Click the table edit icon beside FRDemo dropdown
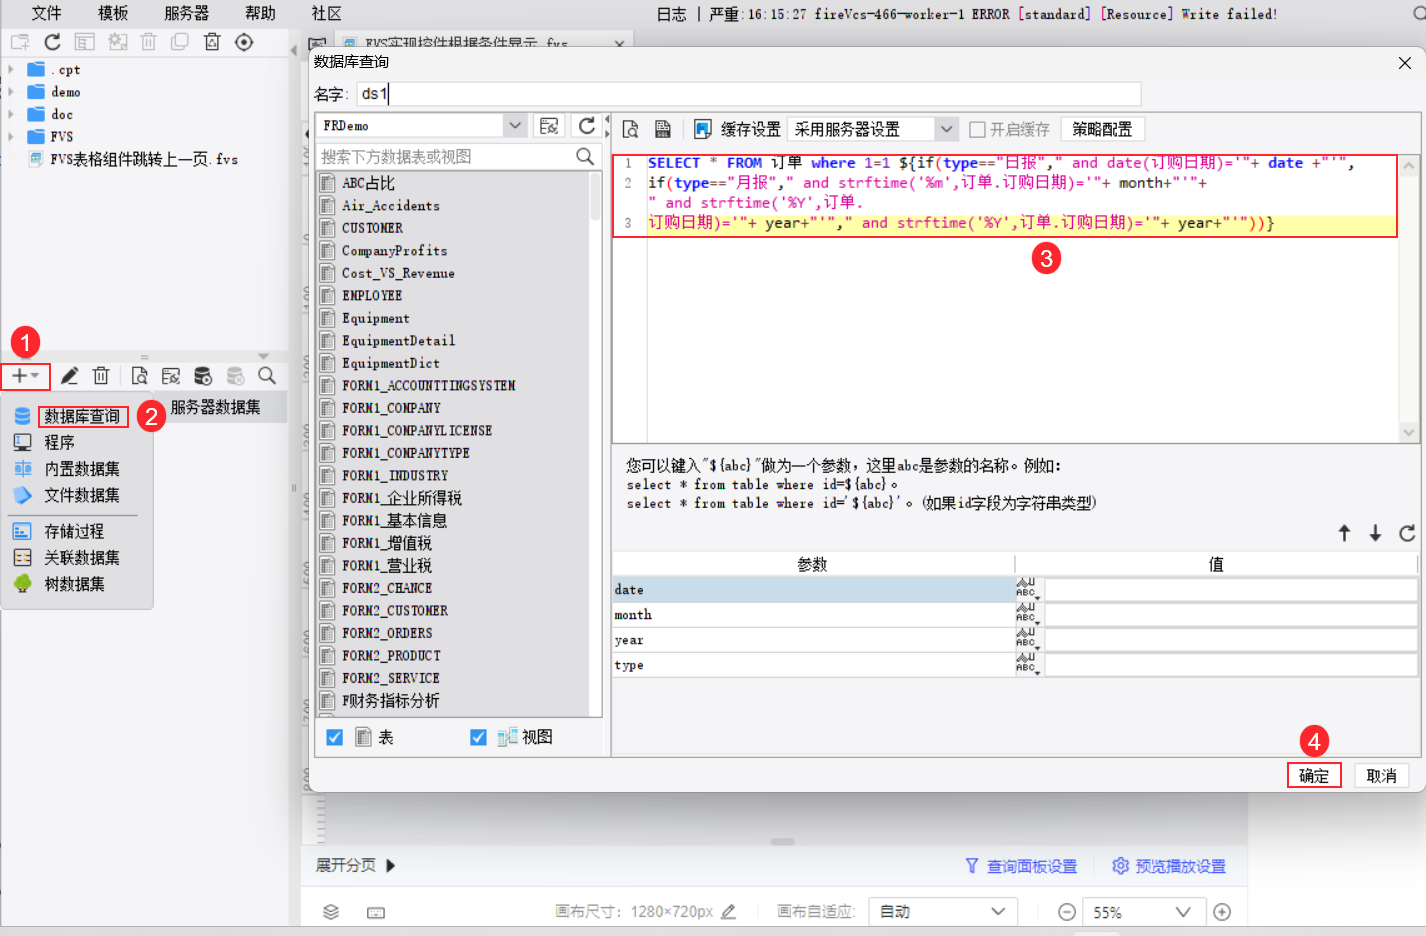Viewport: 1426px width, 936px height. click(549, 126)
